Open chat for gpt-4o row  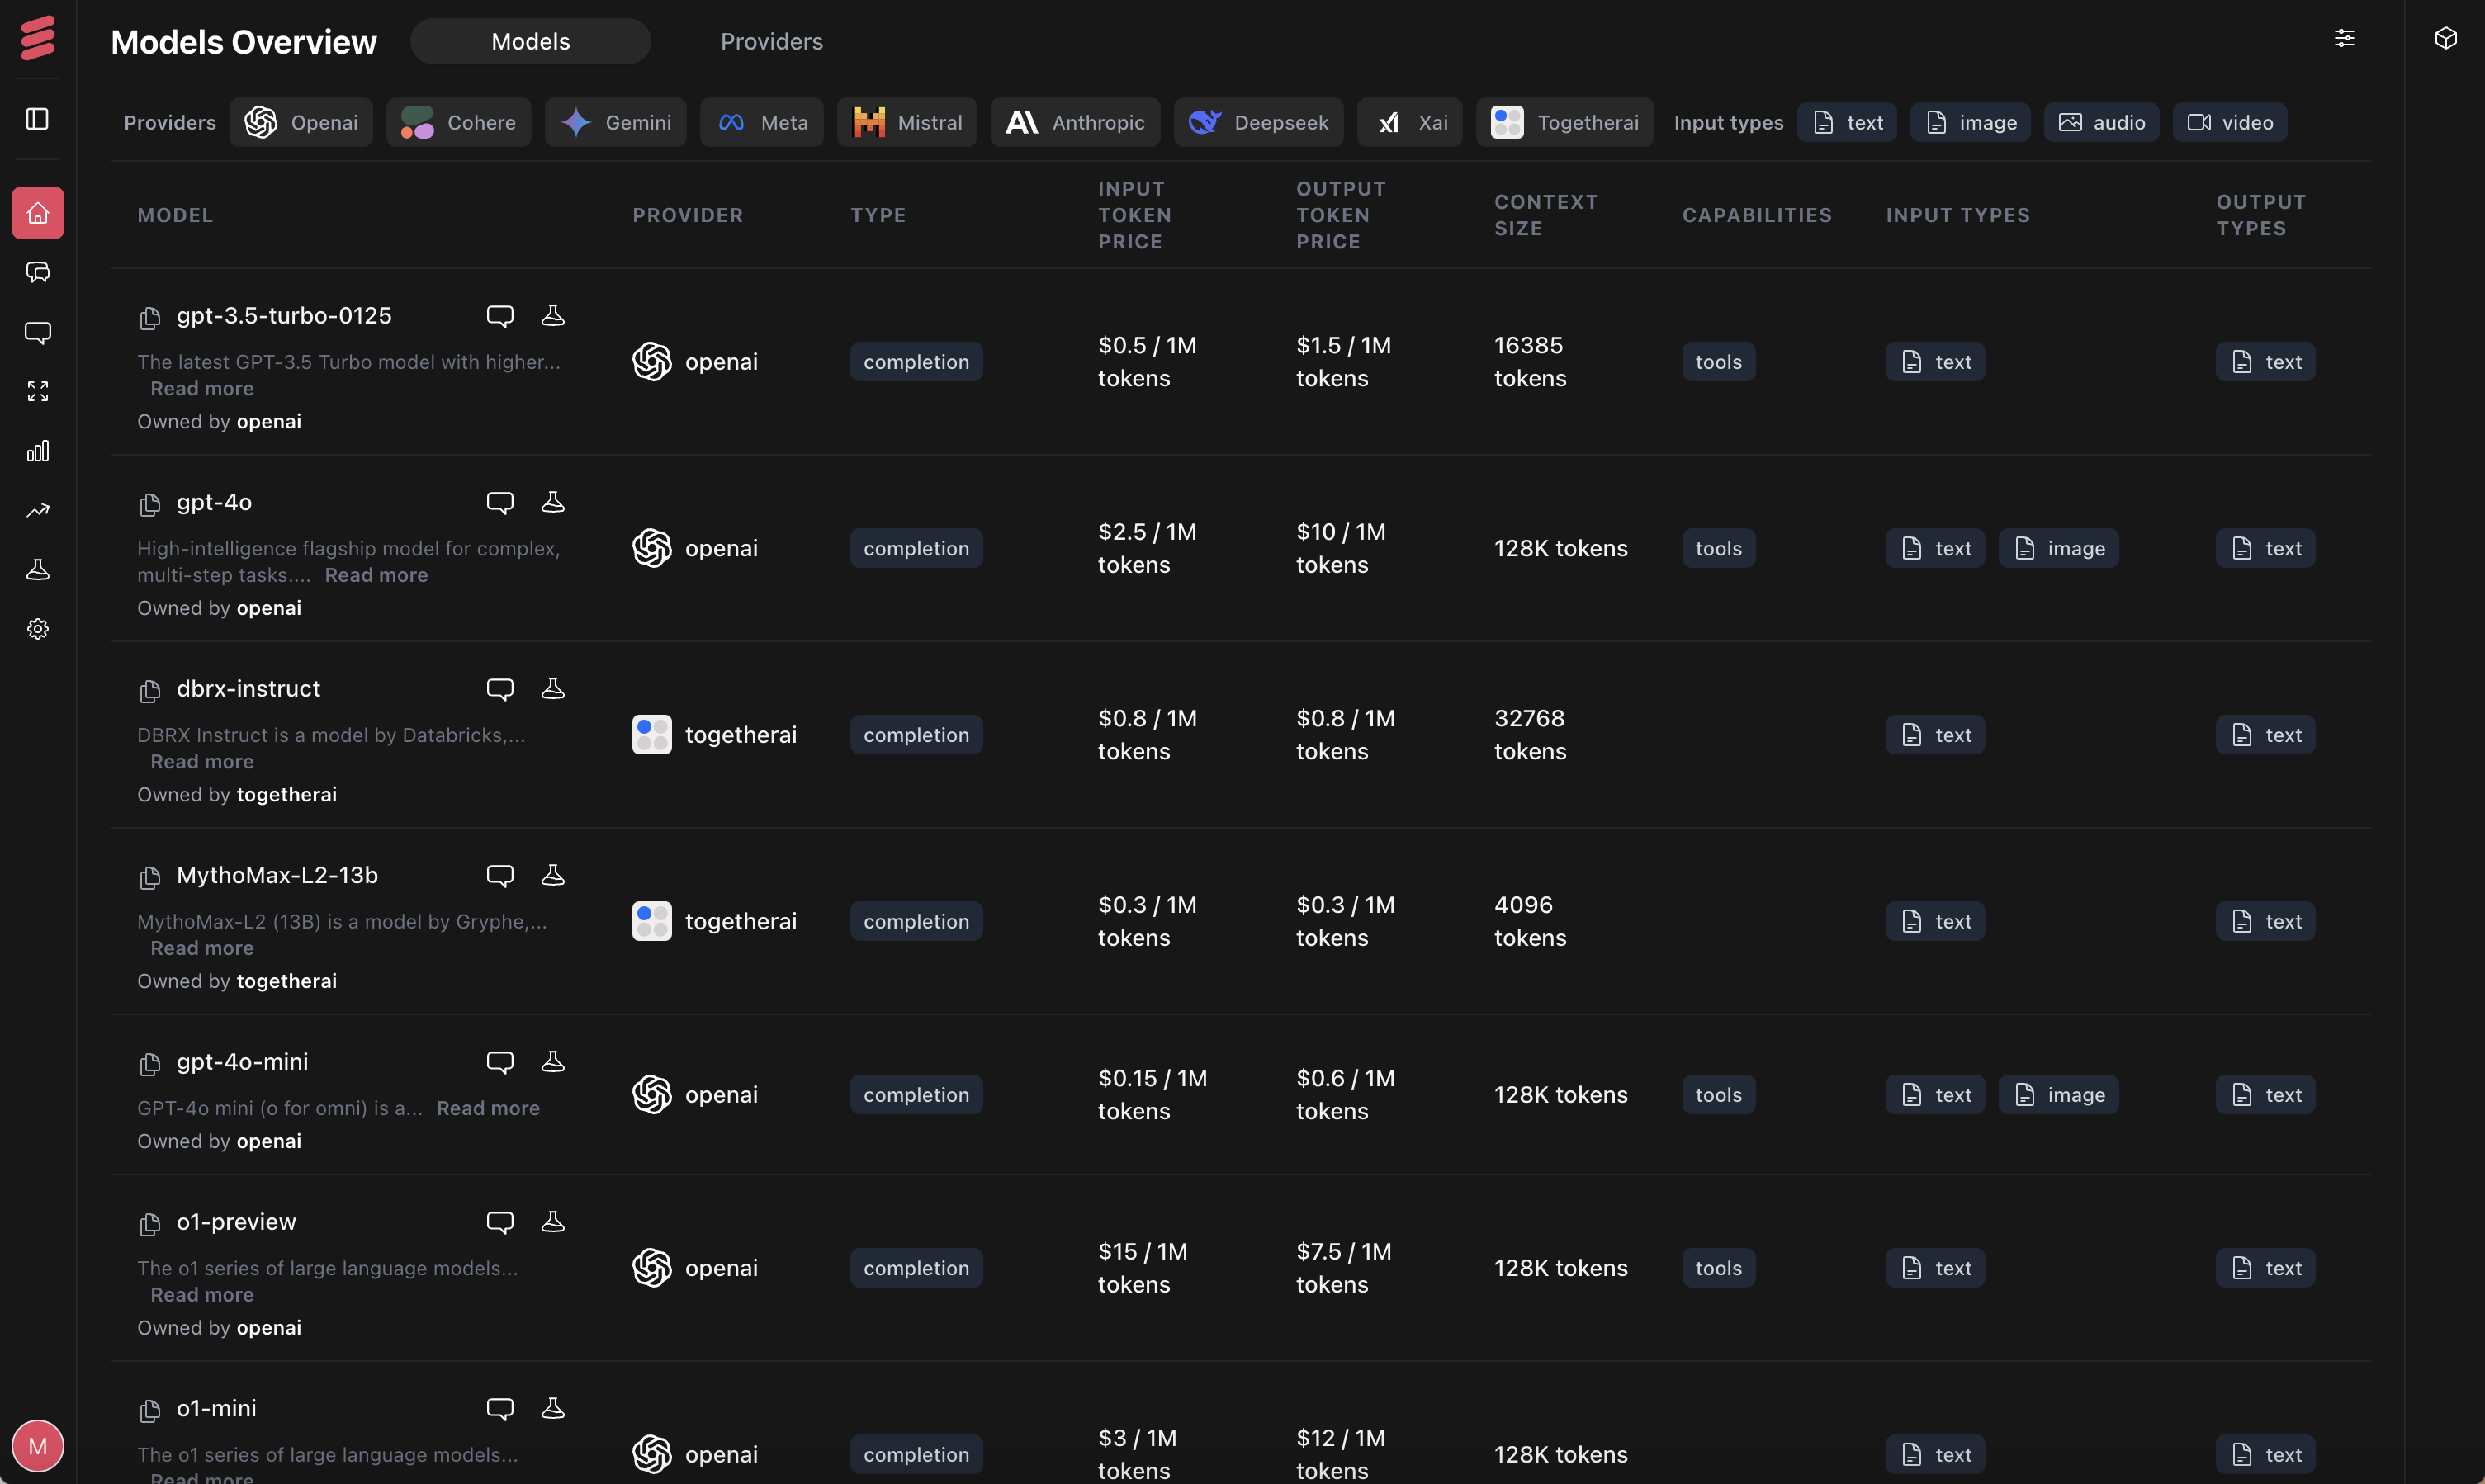500,502
